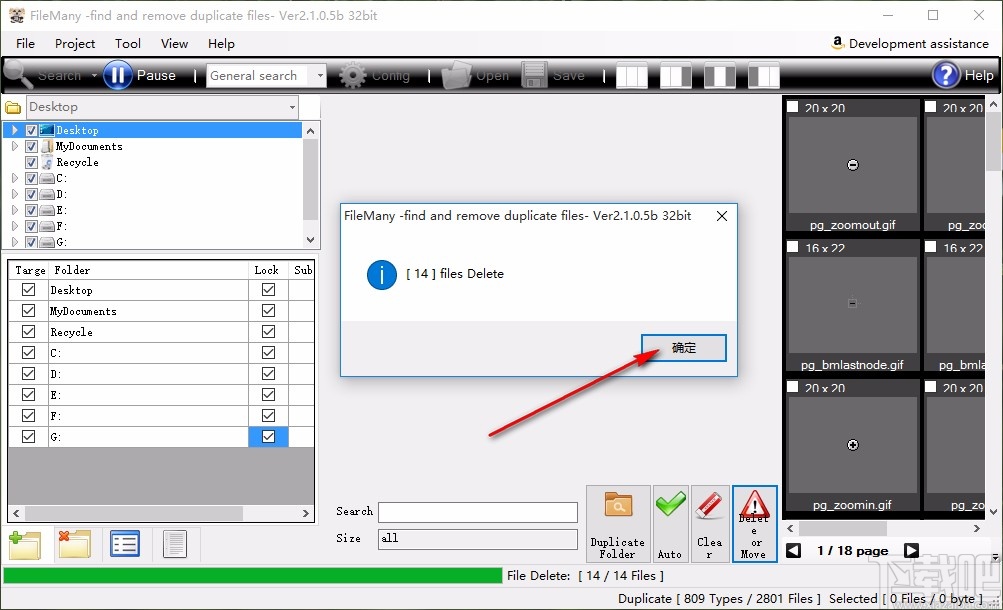The image size is (1003, 610).
Task: Click the Targe column header
Action: (30, 270)
